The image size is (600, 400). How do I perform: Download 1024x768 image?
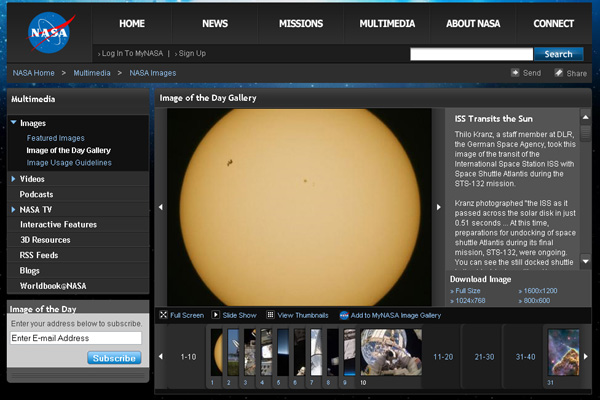[x=470, y=300]
